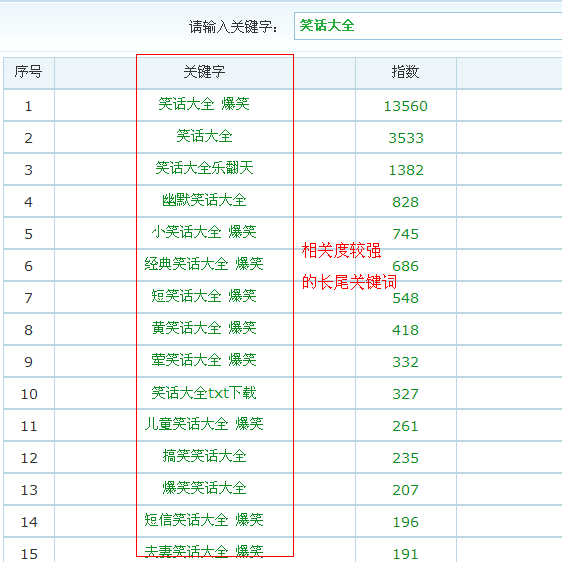Click the keyword 小笑话大全 爆笑

204,232
